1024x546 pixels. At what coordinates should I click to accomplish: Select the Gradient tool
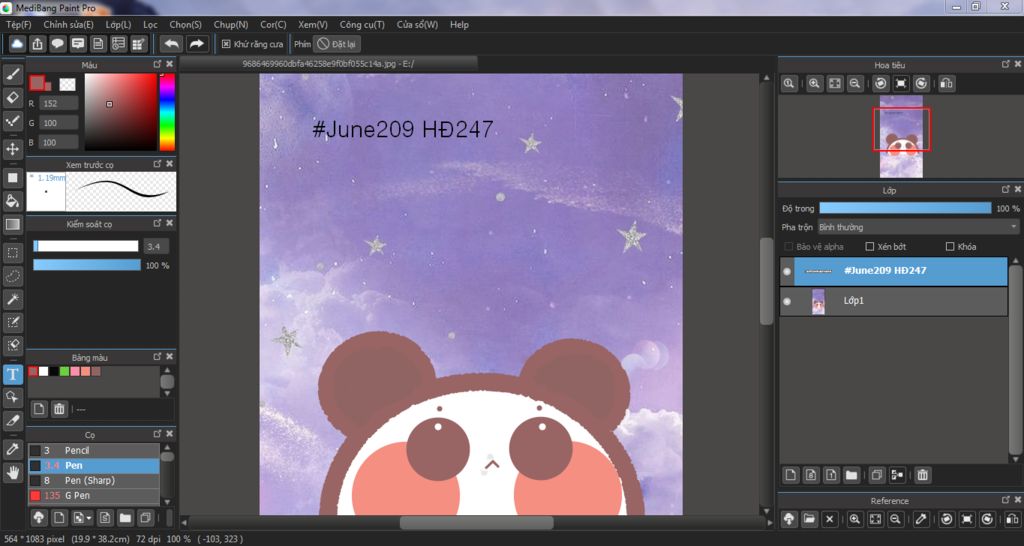pyautogui.click(x=12, y=224)
